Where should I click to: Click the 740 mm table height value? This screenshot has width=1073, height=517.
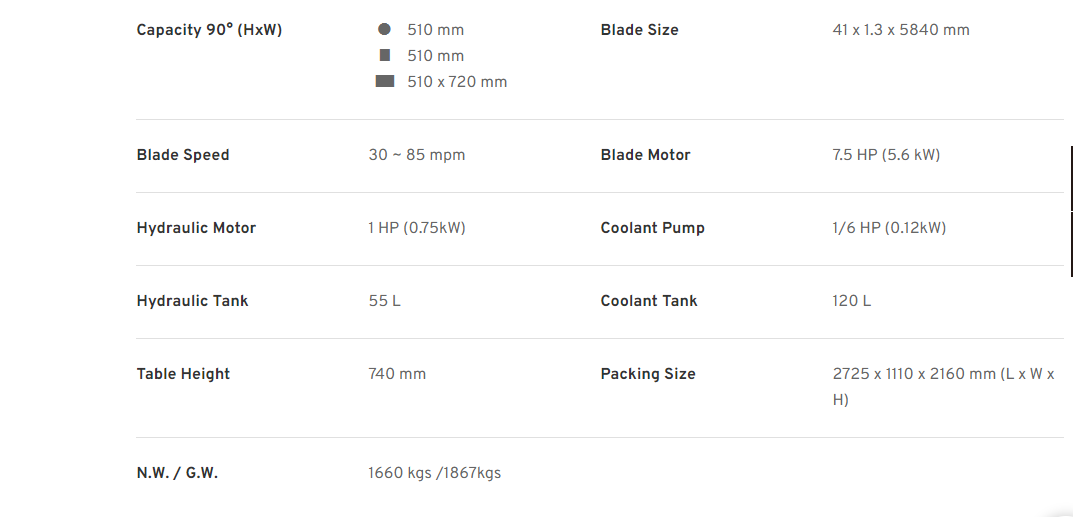pyautogui.click(x=397, y=374)
